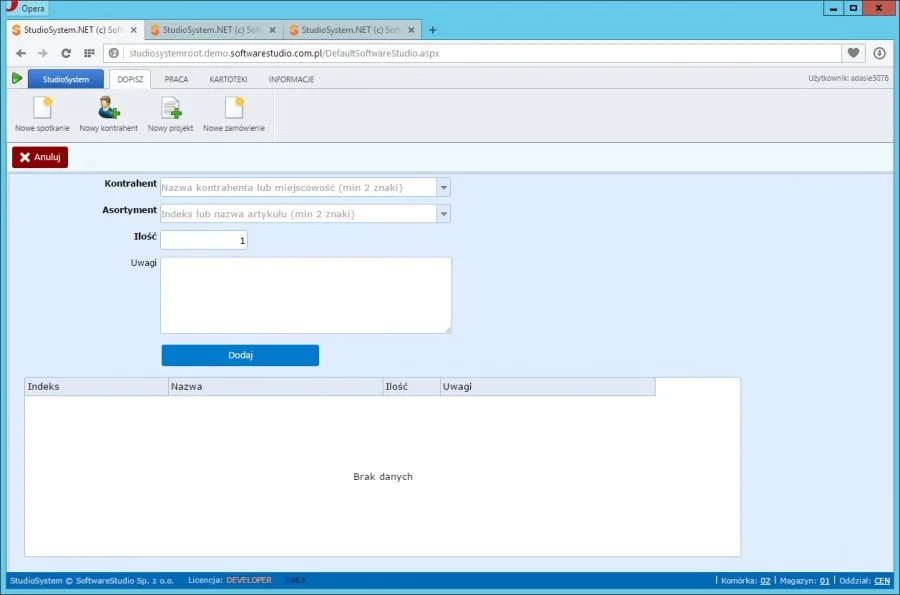Click the Komórka 02 link
This screenshot has height=595, width=900.
click(x=765, y=581)
